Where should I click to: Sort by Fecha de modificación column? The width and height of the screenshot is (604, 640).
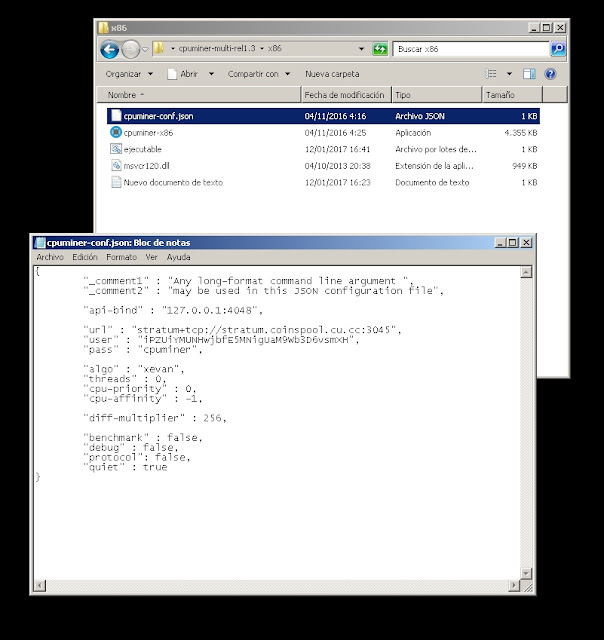[346, 95]
